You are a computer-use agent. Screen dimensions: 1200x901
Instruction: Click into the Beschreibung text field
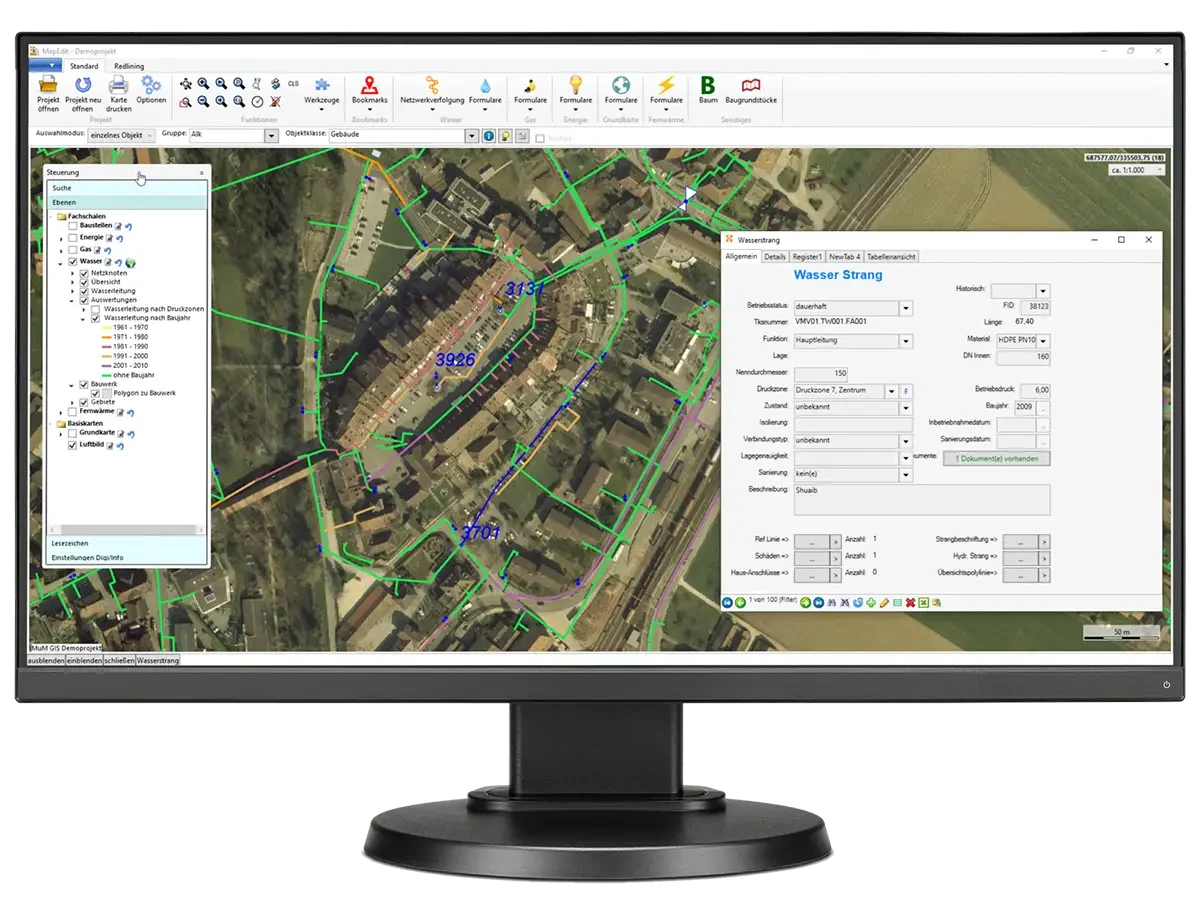pos(920,499)
